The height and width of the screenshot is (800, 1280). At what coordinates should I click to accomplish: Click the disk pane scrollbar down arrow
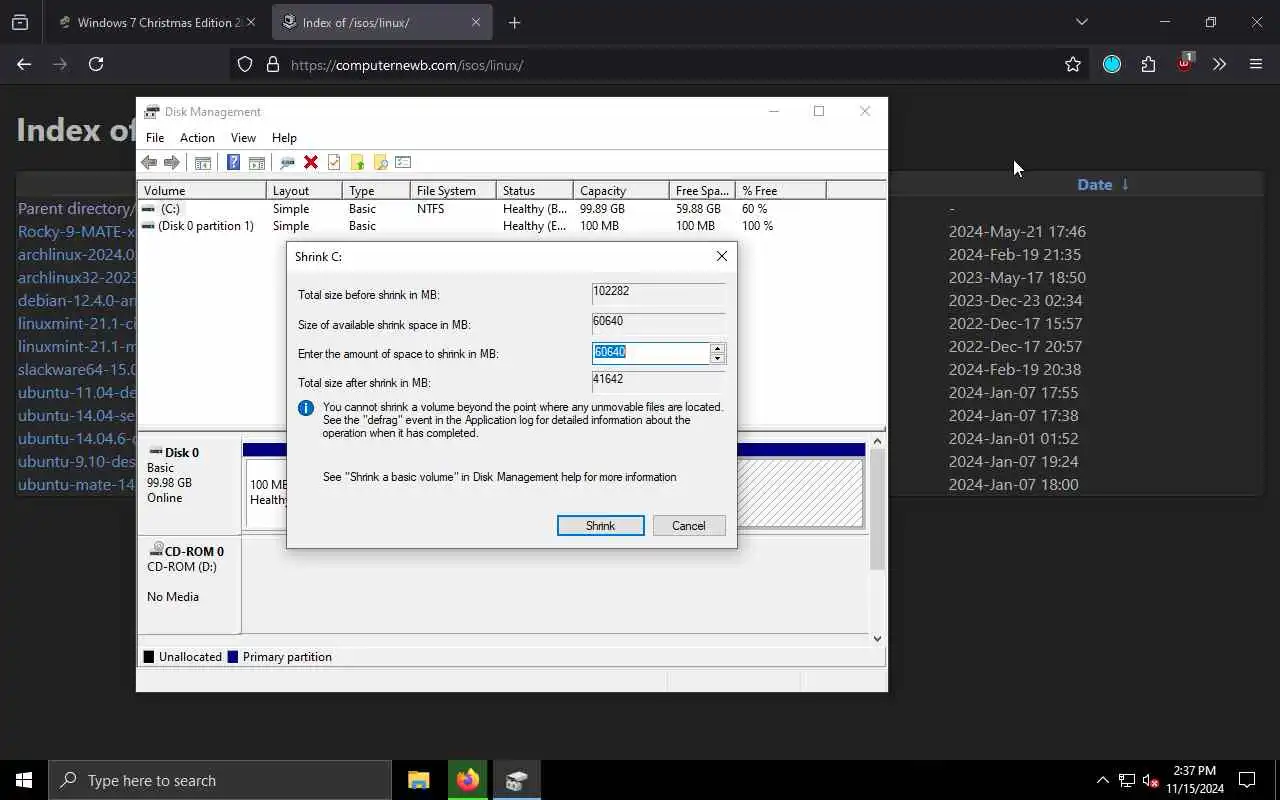[x=877, y=638]
